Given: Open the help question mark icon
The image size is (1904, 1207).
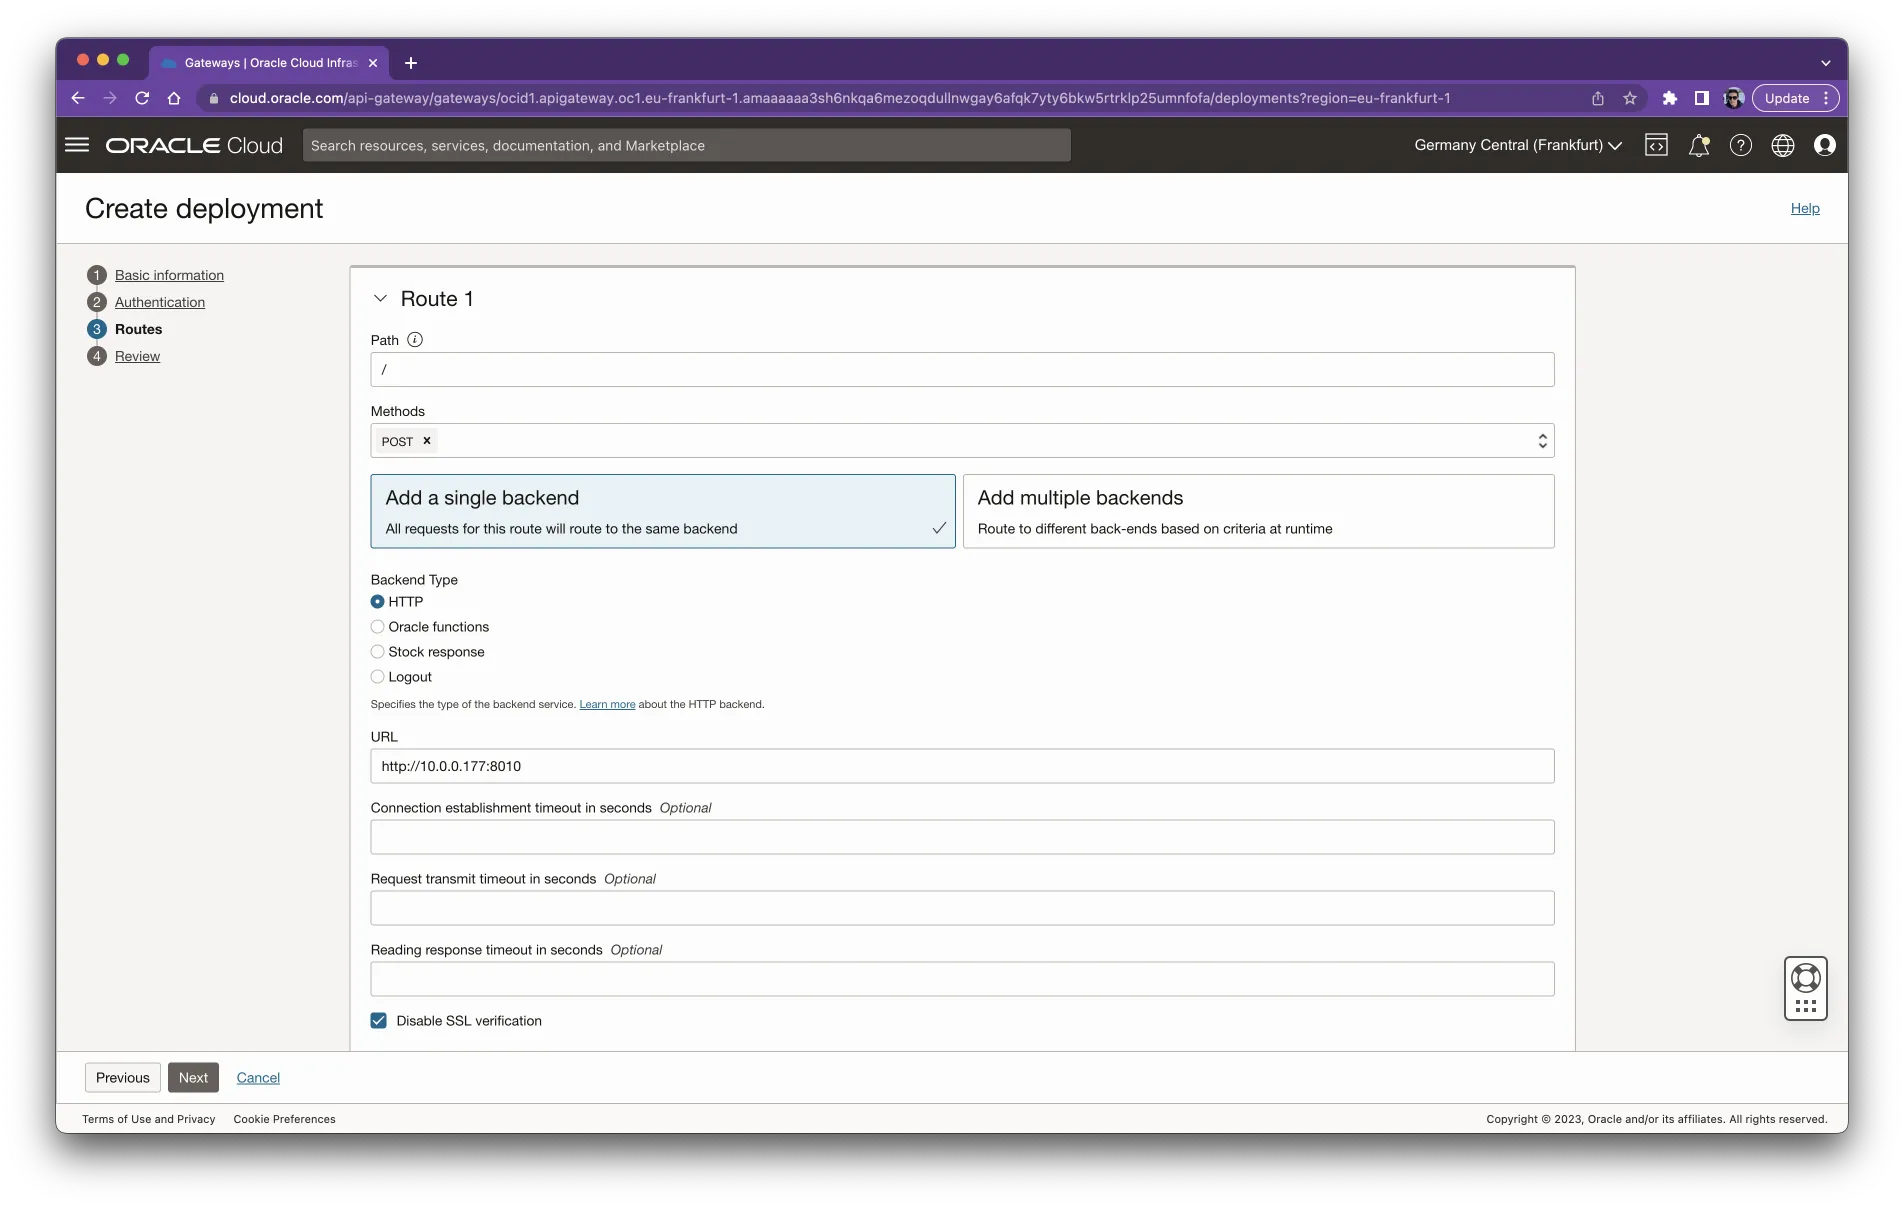Looking at the screenshot, I should 1741,145.
